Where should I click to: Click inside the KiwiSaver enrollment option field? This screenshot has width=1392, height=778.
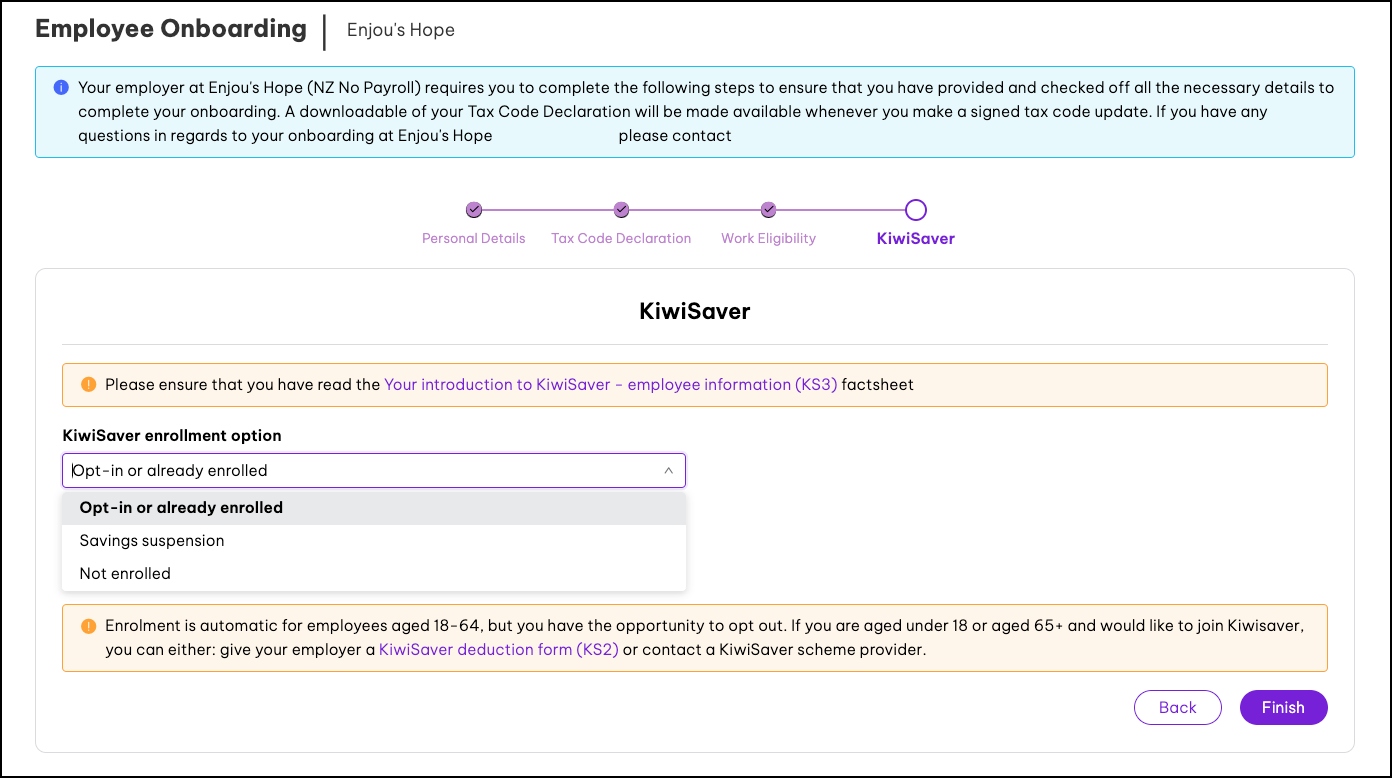tap(360, 471)
